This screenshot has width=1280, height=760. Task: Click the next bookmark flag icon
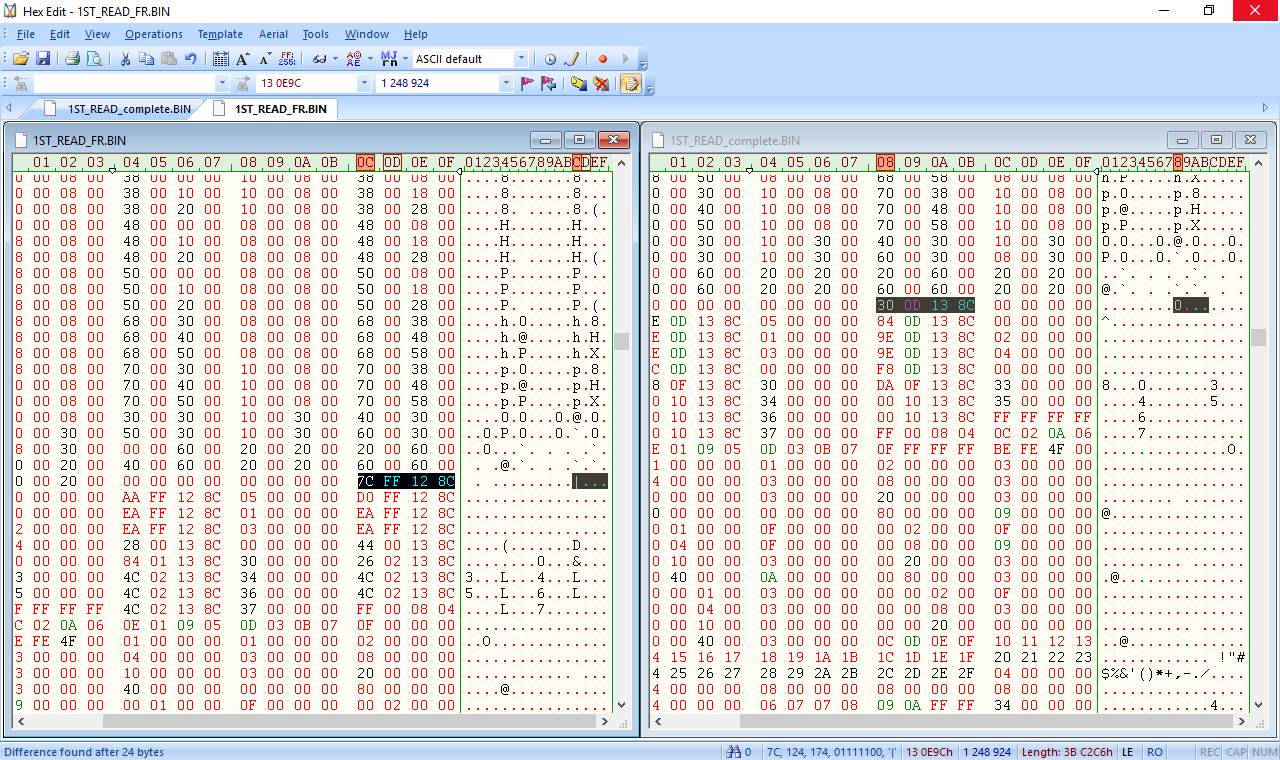549,83
